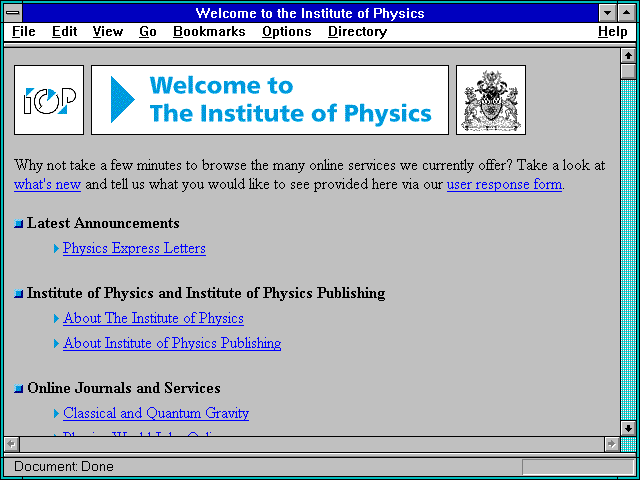
Task: Open About Institute of Physics Publishing link
Action: pos(172,343)
